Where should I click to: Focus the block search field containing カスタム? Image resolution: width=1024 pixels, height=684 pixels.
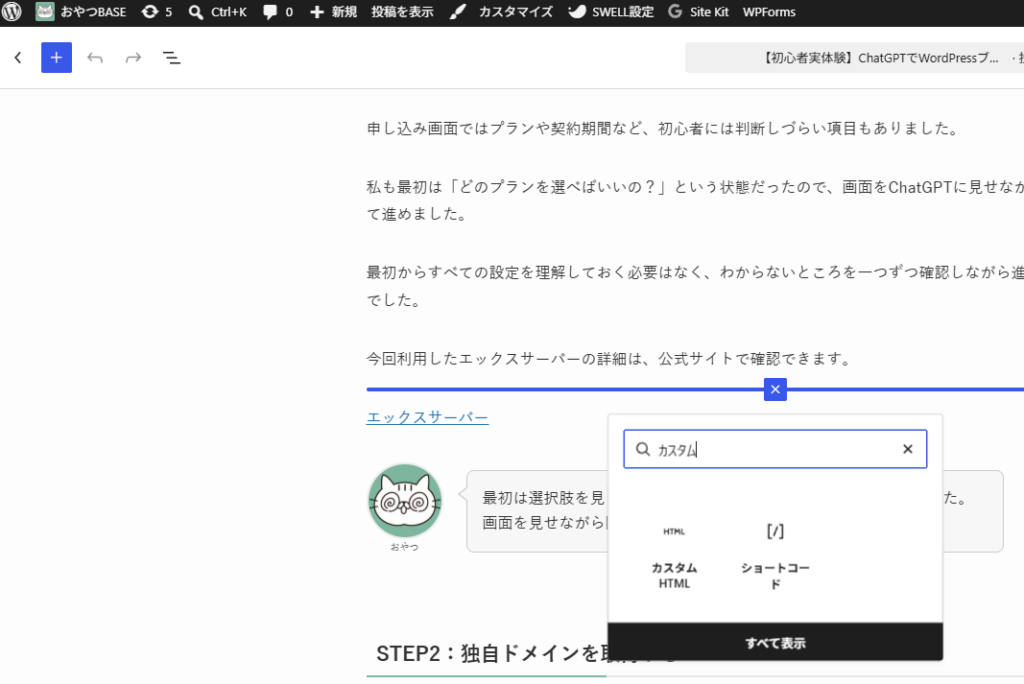pyautogui.click(x=775, y=449)
